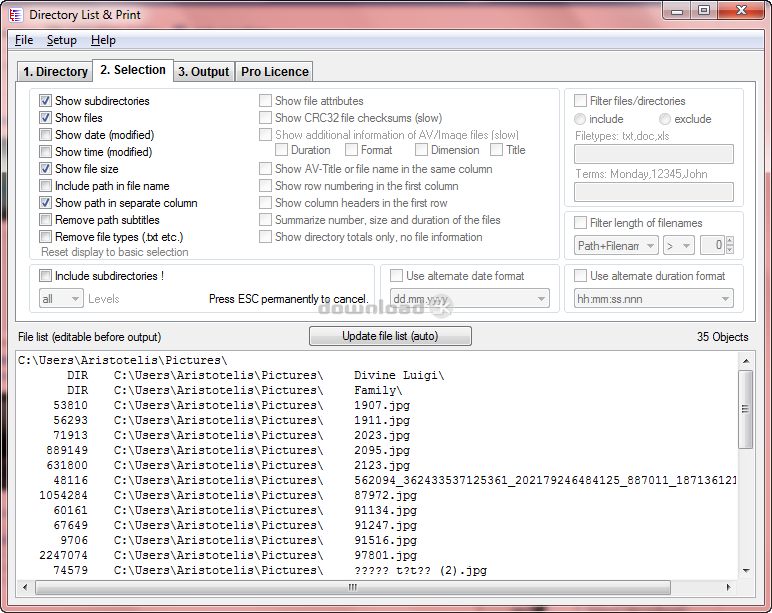Uncheck Show path in separate column
Image resolution: width=772 pixels, height=613 pixels.
pyautogui.click(x=45, y=203)
